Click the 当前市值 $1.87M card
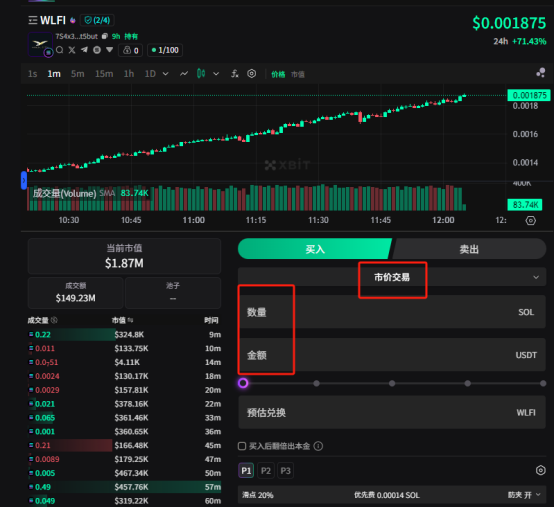Screen dimensions: 554x508 [124, 256]
